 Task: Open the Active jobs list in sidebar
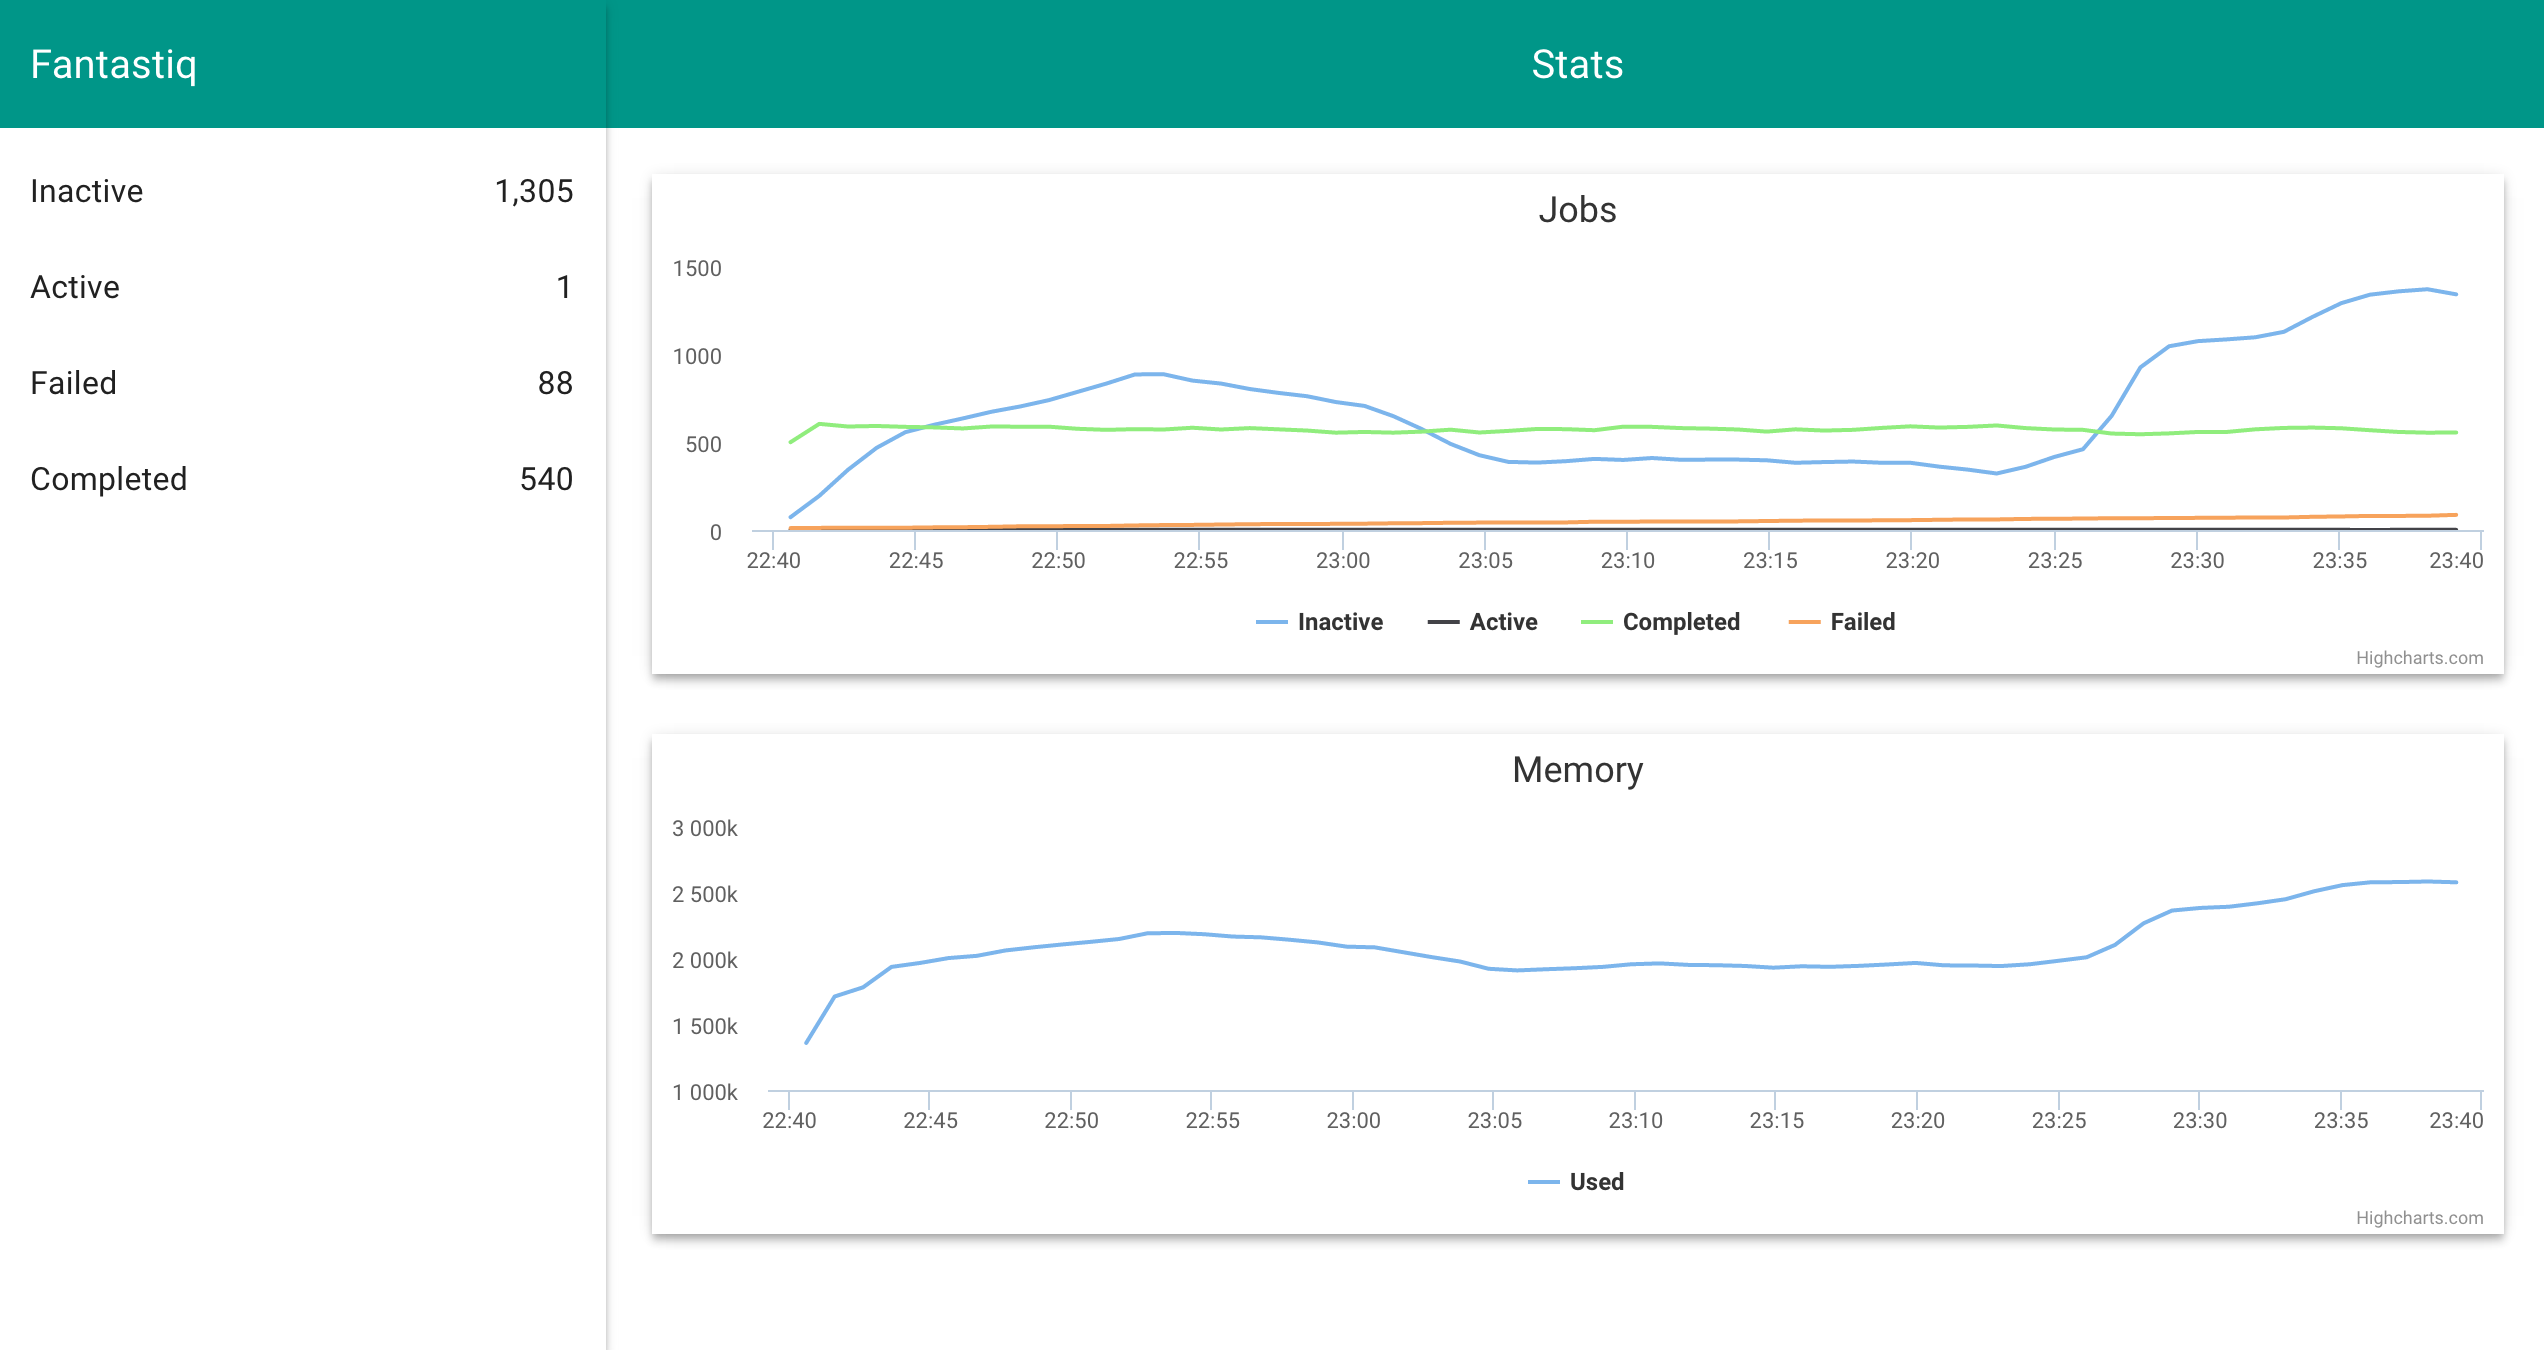click(x=75, y=287)
